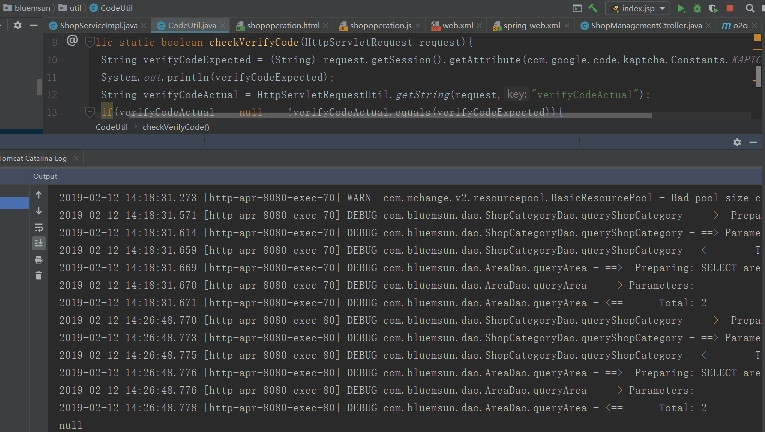The width and height of the screenshot is (765, 432).
Task: Click line number 11 in the gutter
Action: (52, 77)
